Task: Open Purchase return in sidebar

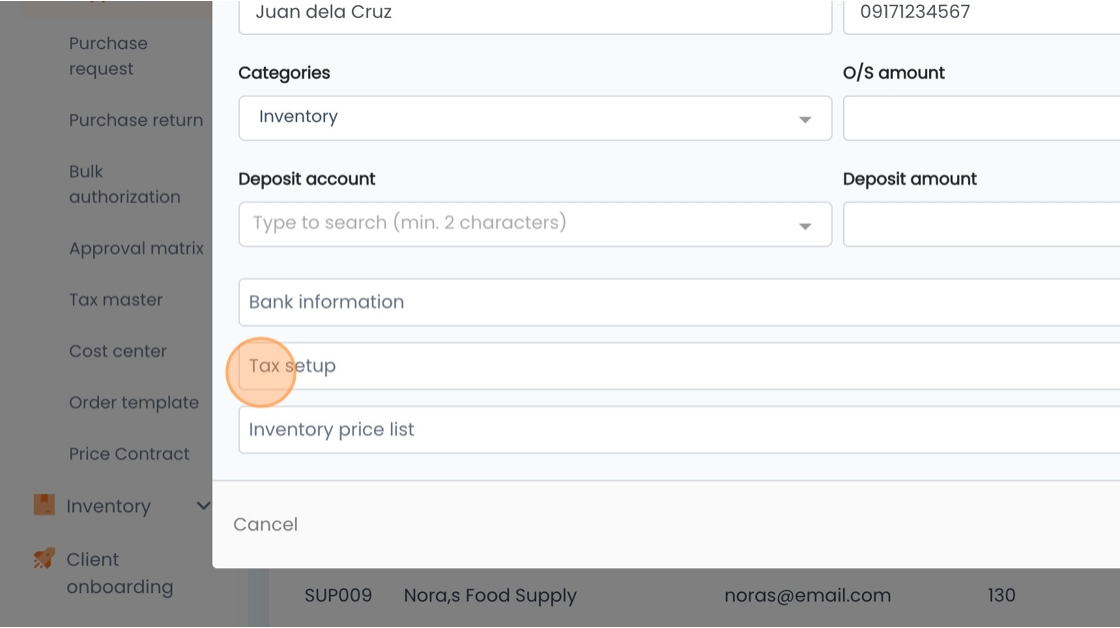Action: pos(136,120)
